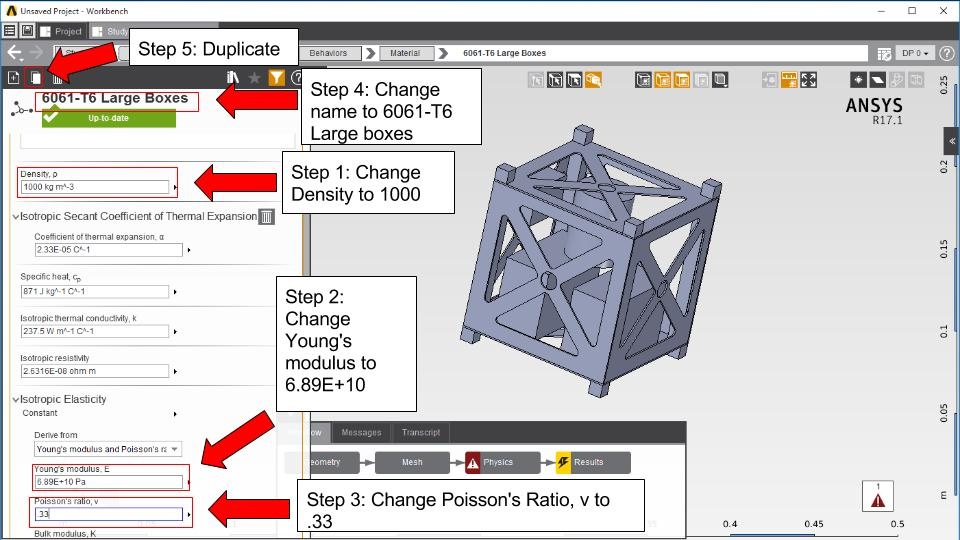Click the dark face selection cube icon
The width and height of the screenshot is (960, 540).
click(x=574, y=80)
